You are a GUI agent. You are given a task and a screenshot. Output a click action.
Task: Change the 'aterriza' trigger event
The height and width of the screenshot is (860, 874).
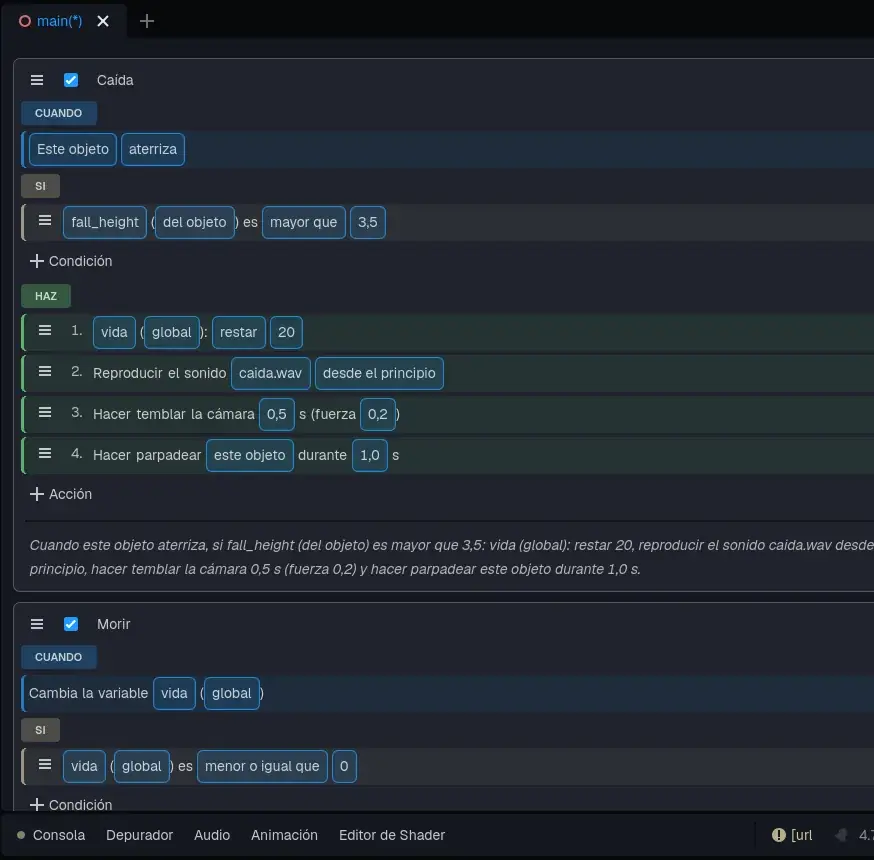(153, 149)
